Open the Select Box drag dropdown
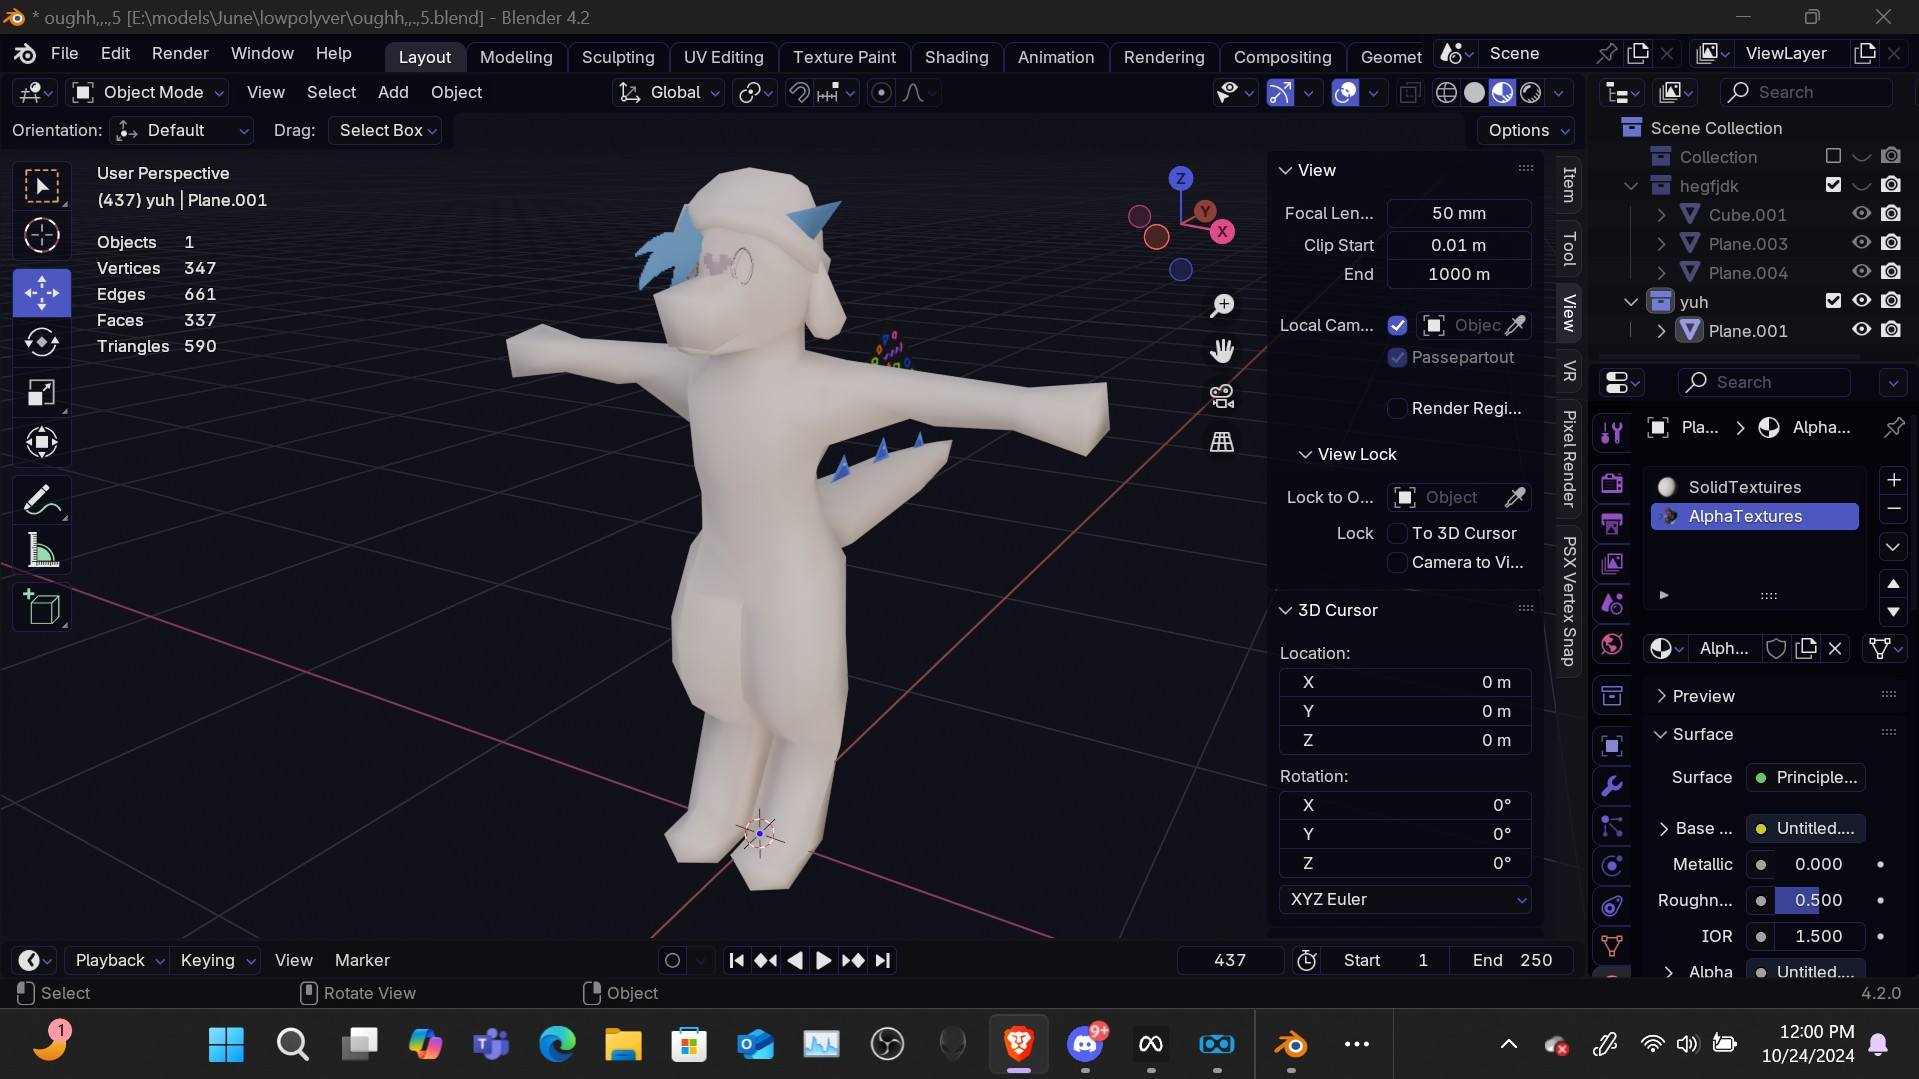This screenshot has width=1919, height=1079. pos(386,130)
